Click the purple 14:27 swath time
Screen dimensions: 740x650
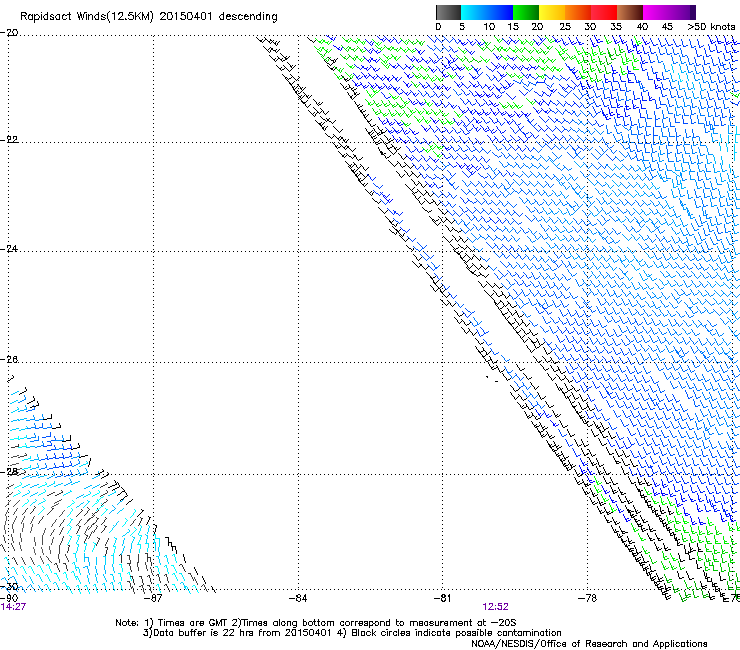click(x=13, y=607)
